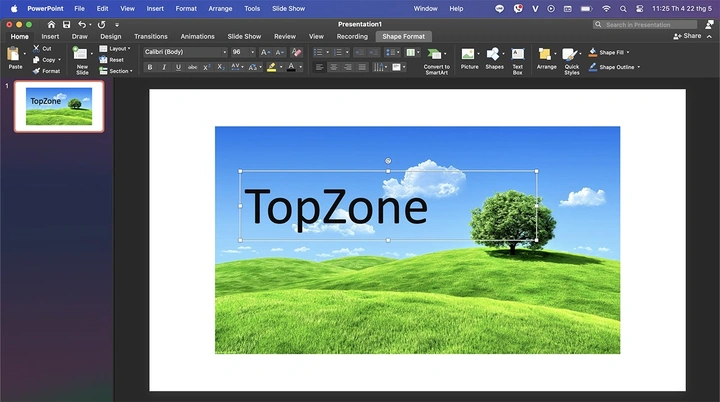Image resolution: width=720 pixels, height=402 pixels.
Task: Decrease font size with the small A icon
Action: coord(280,52)
